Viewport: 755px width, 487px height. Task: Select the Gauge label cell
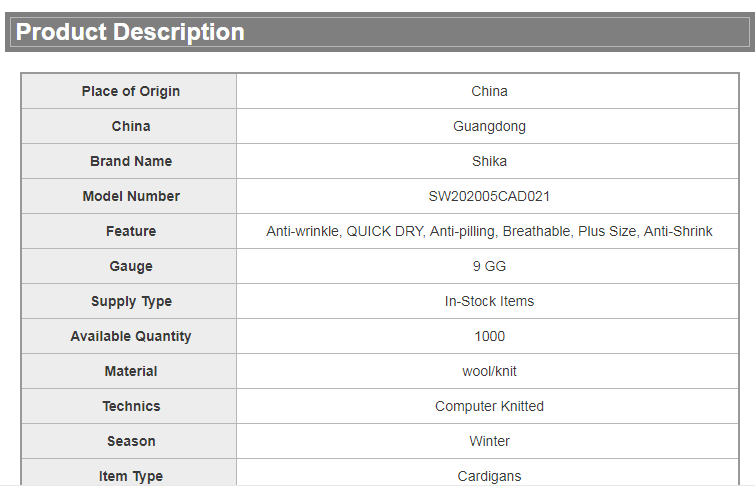tap(129, 266)
